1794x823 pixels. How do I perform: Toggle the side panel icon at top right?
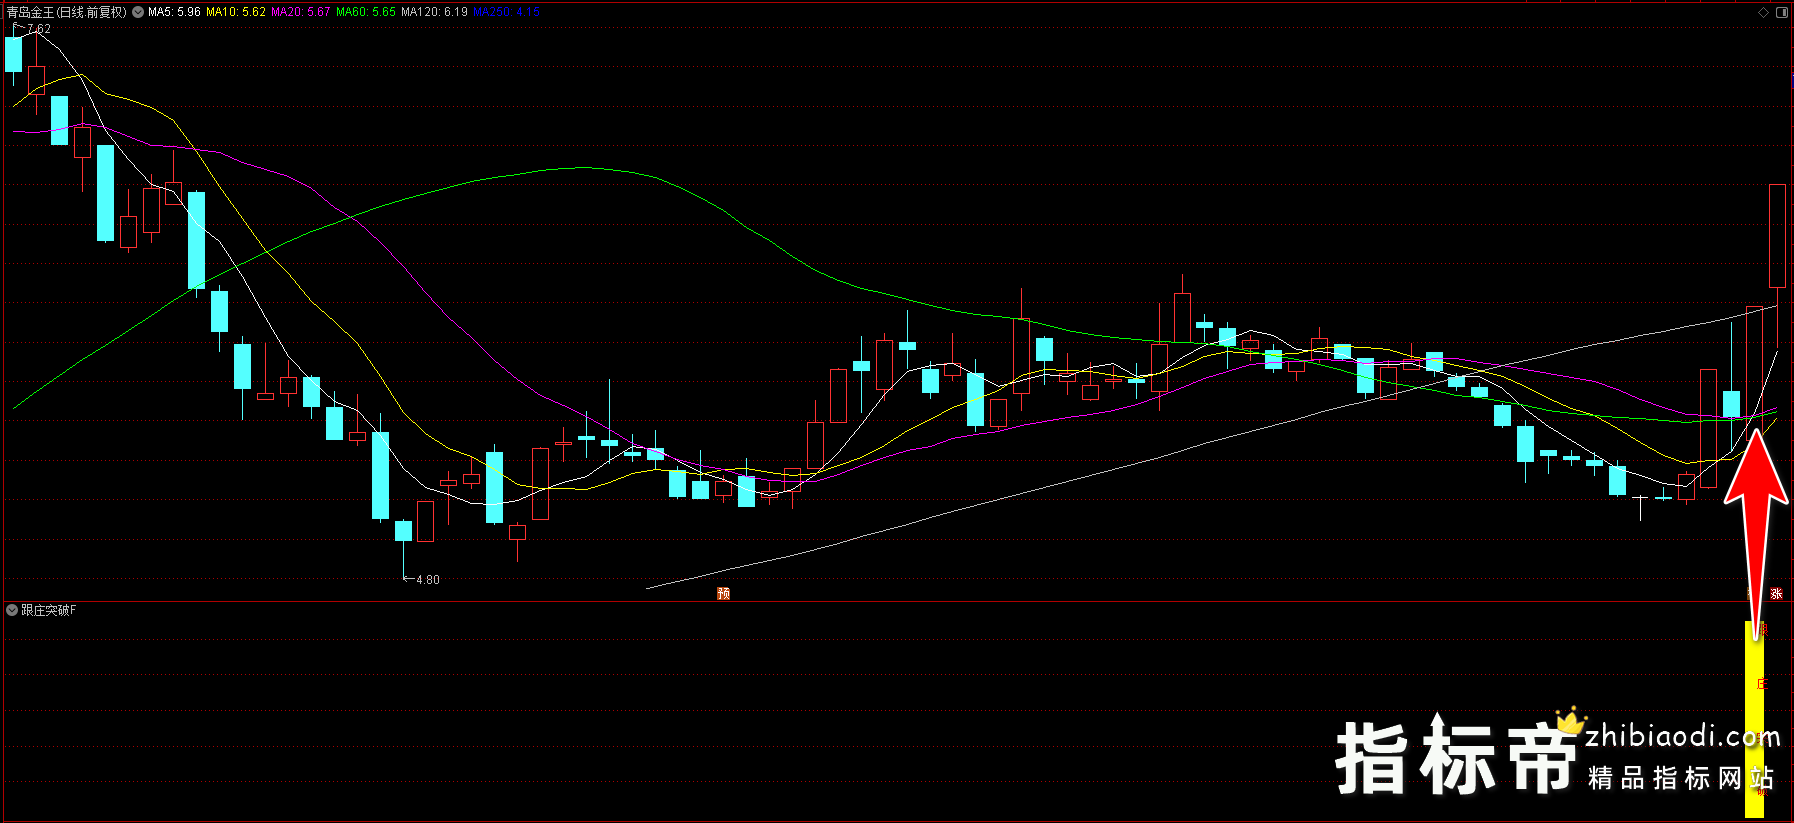tap(1781, 12)
